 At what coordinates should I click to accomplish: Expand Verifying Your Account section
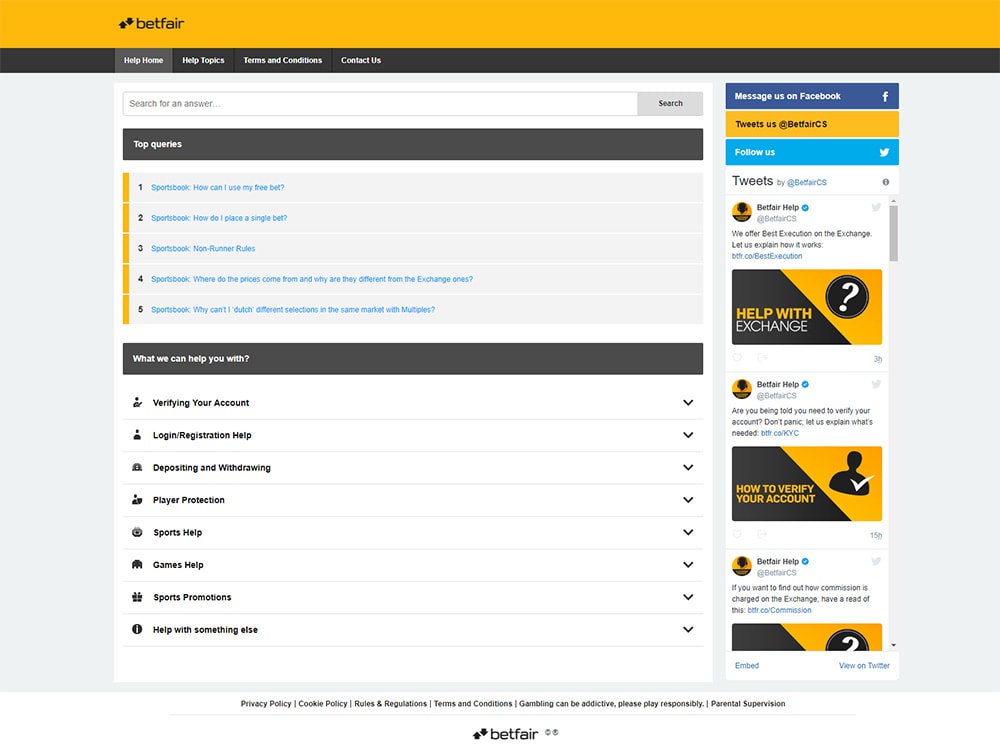click(688, 403)
